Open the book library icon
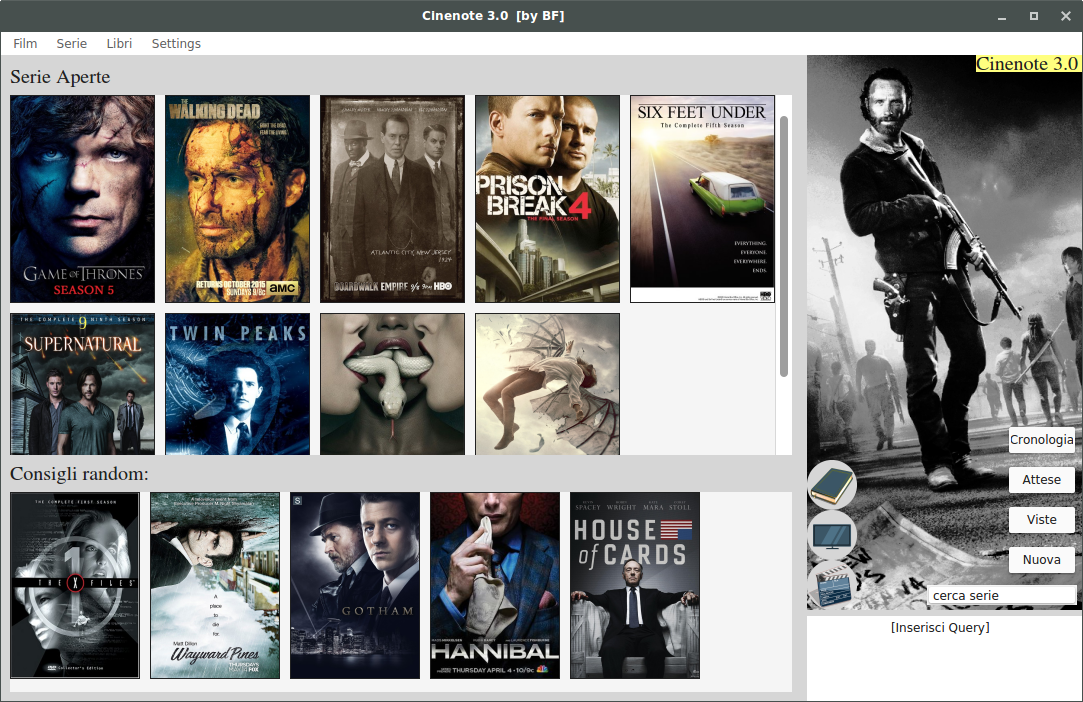 click(x=832, y=484)
